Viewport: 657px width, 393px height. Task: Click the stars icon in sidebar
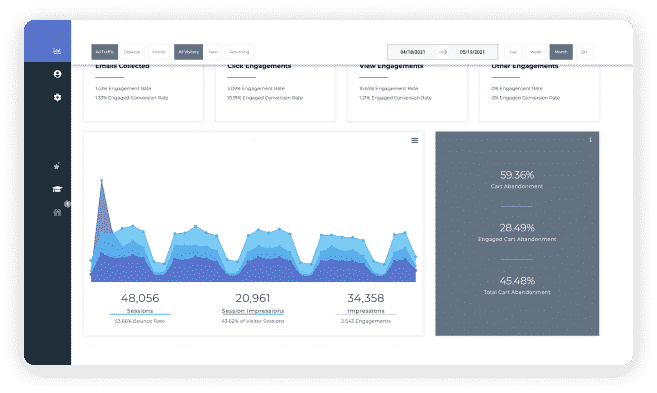tap(57, 165)
